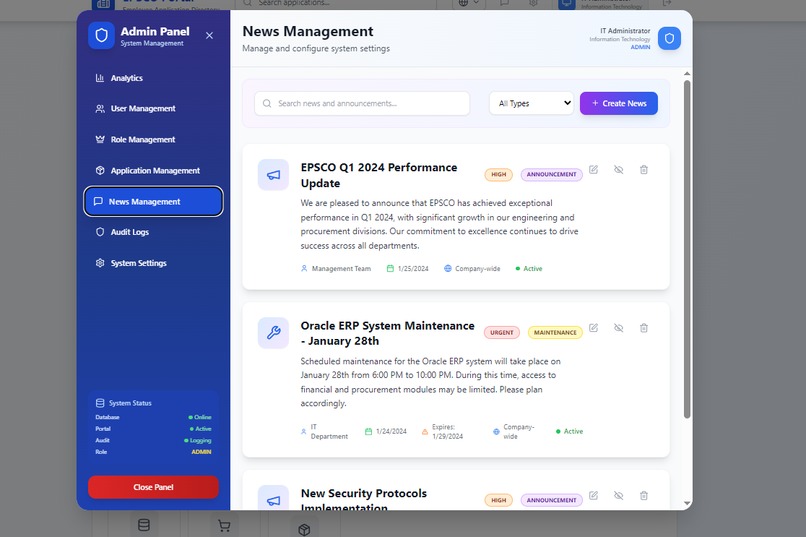Edit the New Security Protocols news
806x537 pixels.
pos(593,495)
